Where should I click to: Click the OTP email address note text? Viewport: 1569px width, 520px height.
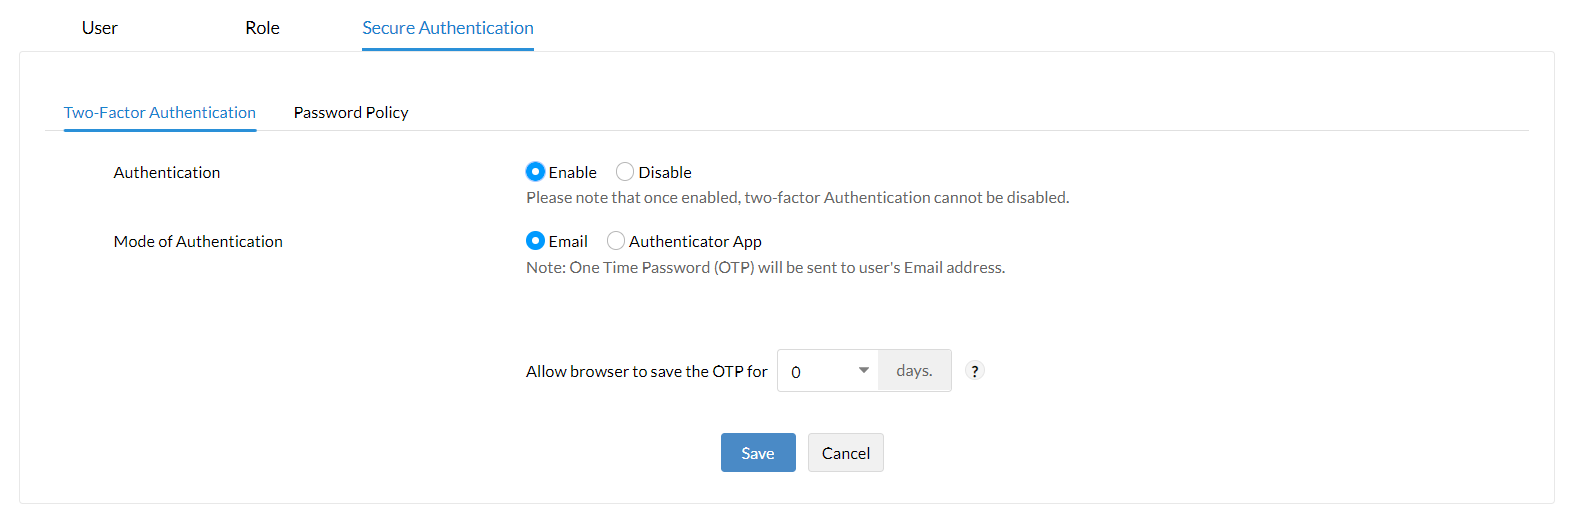pos(765,268)
